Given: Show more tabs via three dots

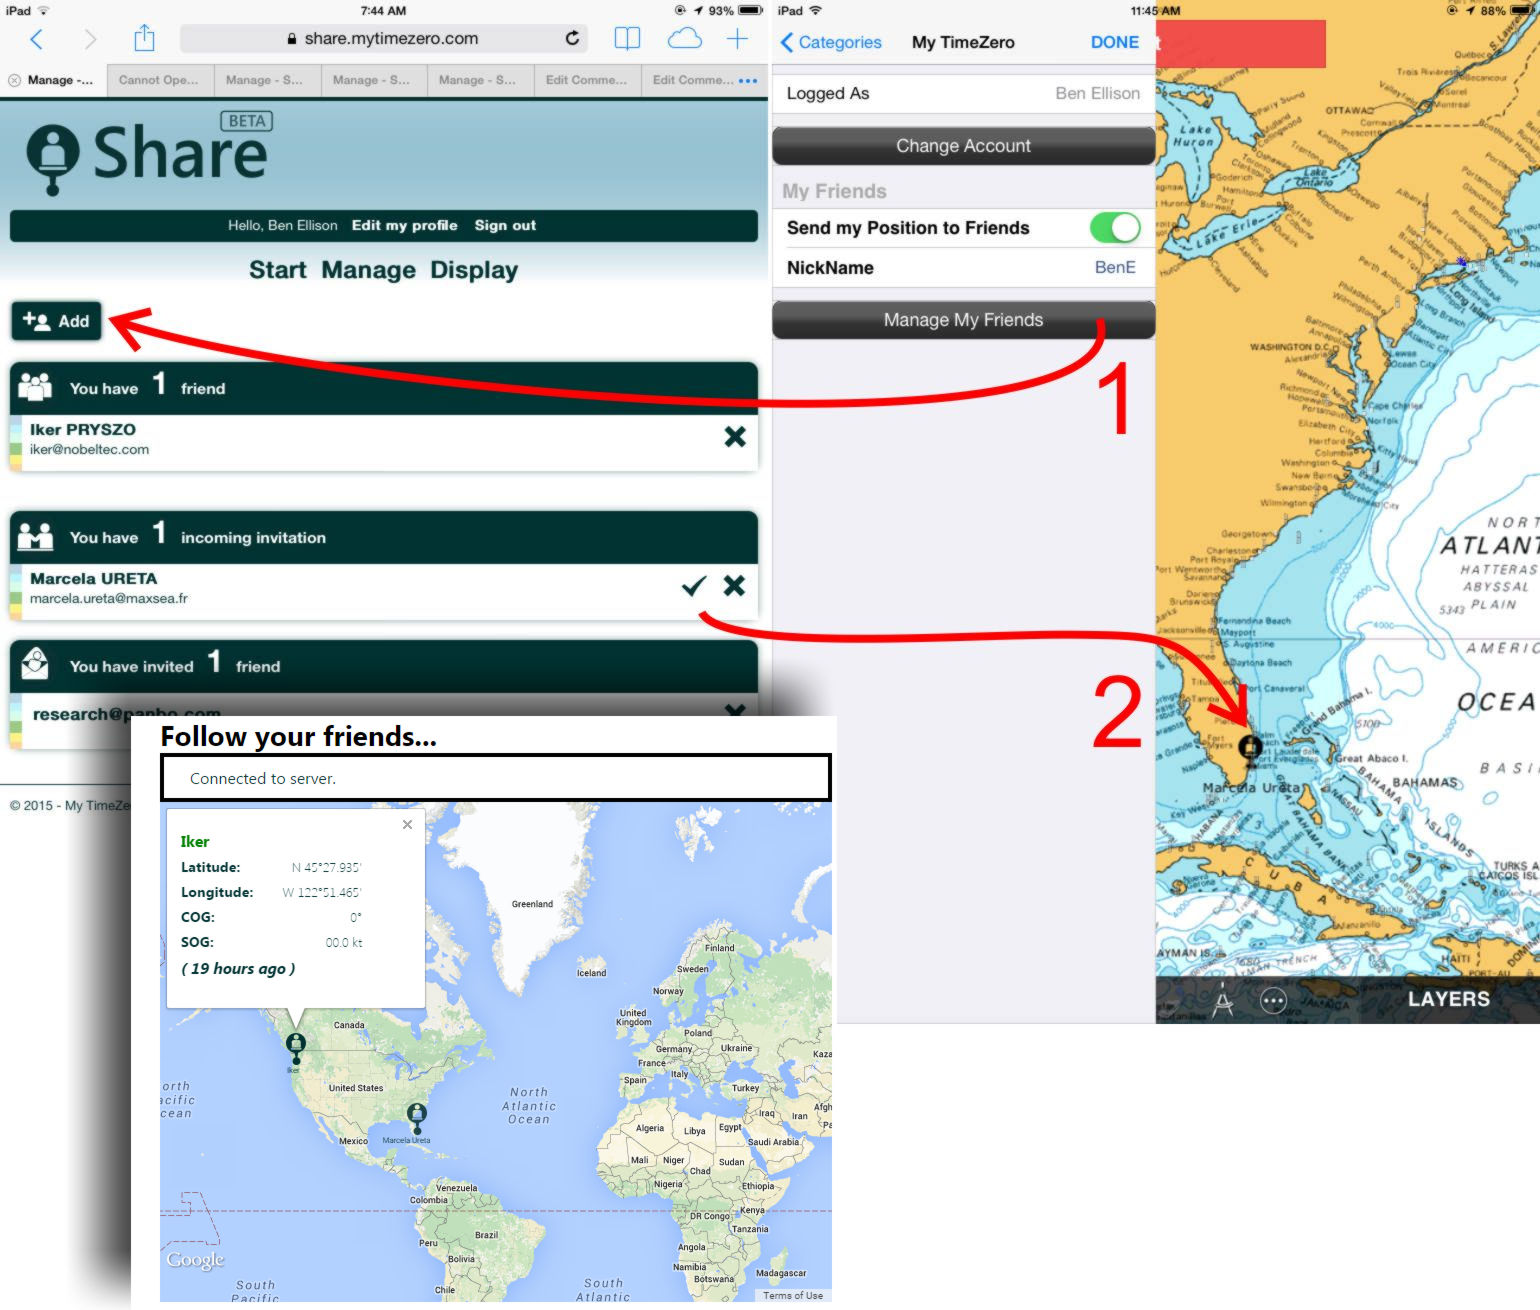Looking at the screenshot, I should click(748, 80).
